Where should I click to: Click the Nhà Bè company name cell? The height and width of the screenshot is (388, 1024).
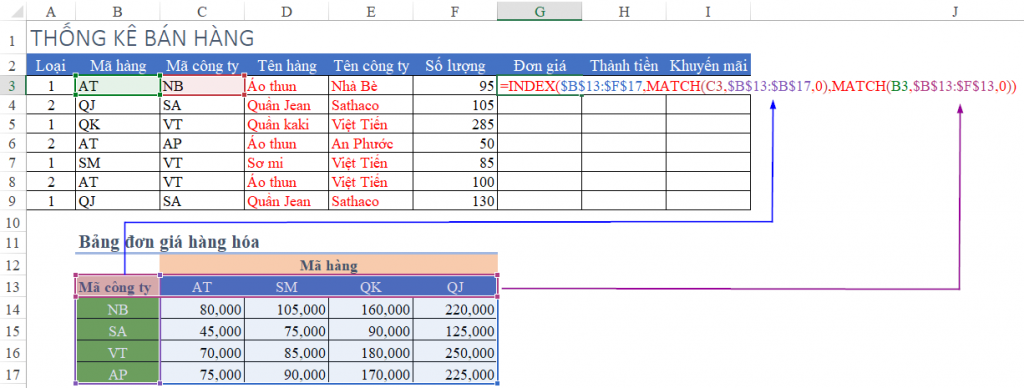point(371,86)
